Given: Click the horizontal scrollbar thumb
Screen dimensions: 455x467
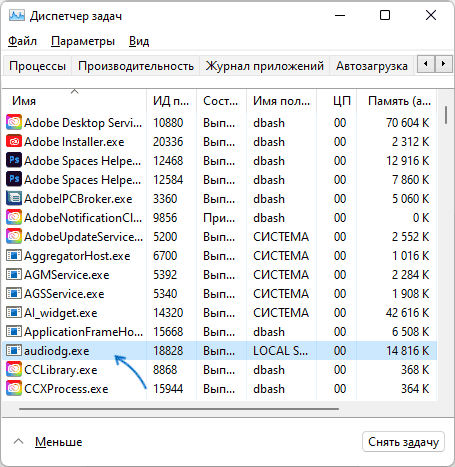Looking at the screenshot, I should [x=179, y=409].
